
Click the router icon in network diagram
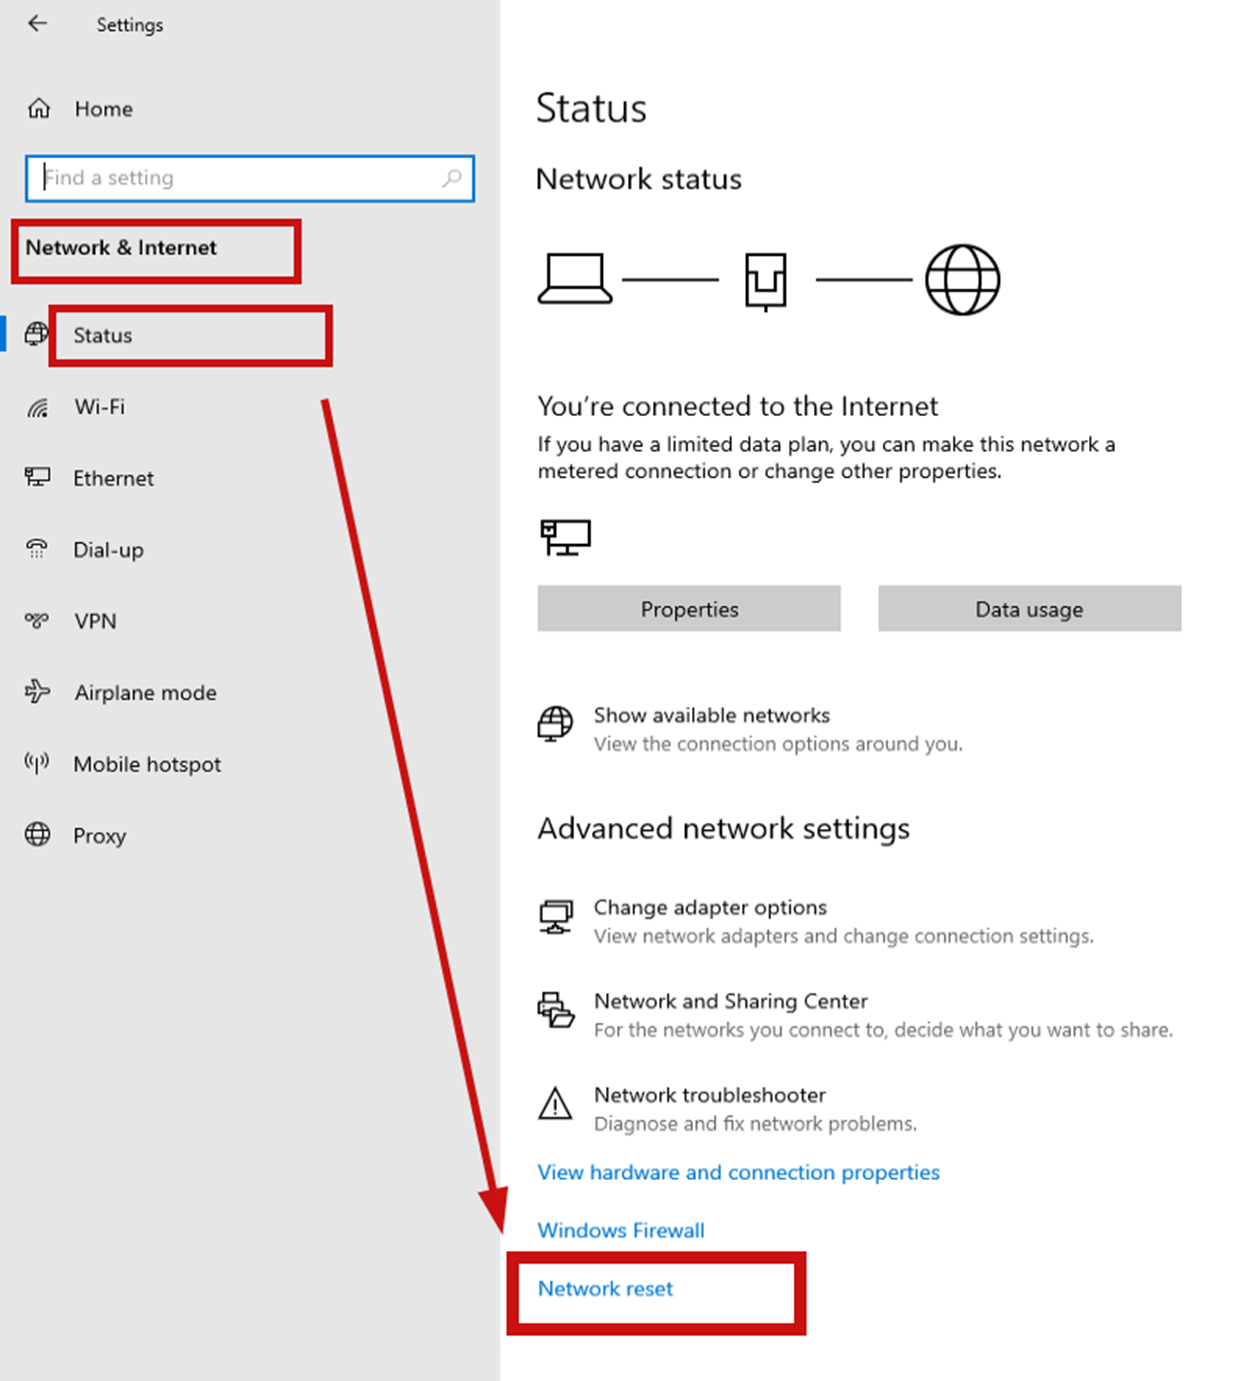pyautogui.click(x=766, y=281)
